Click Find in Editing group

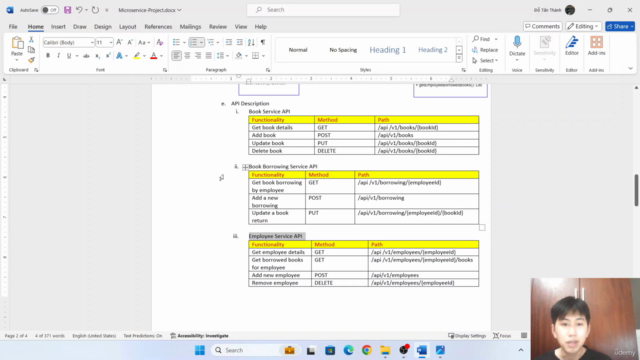482,39
